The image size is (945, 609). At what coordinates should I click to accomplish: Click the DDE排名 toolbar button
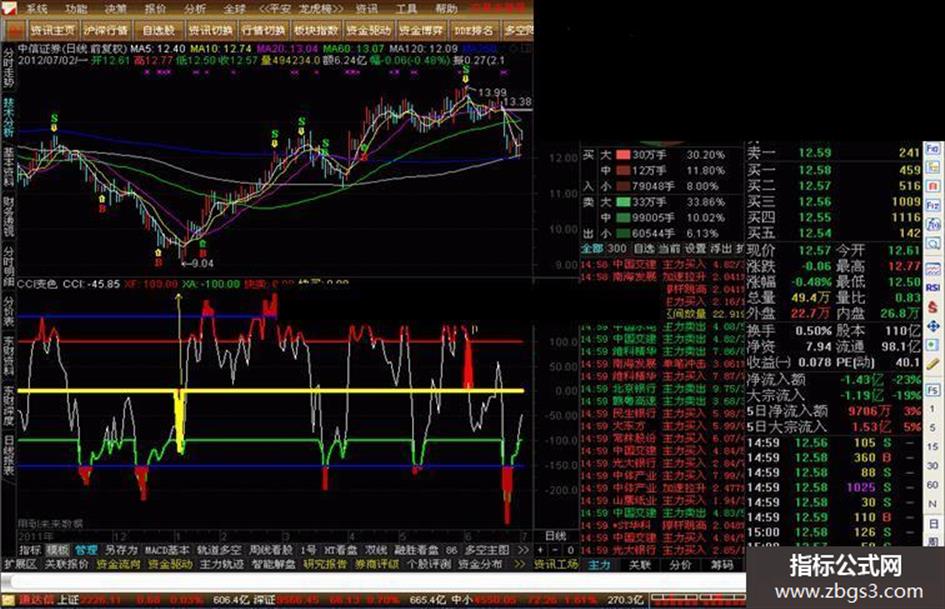[x=474, y=30]
